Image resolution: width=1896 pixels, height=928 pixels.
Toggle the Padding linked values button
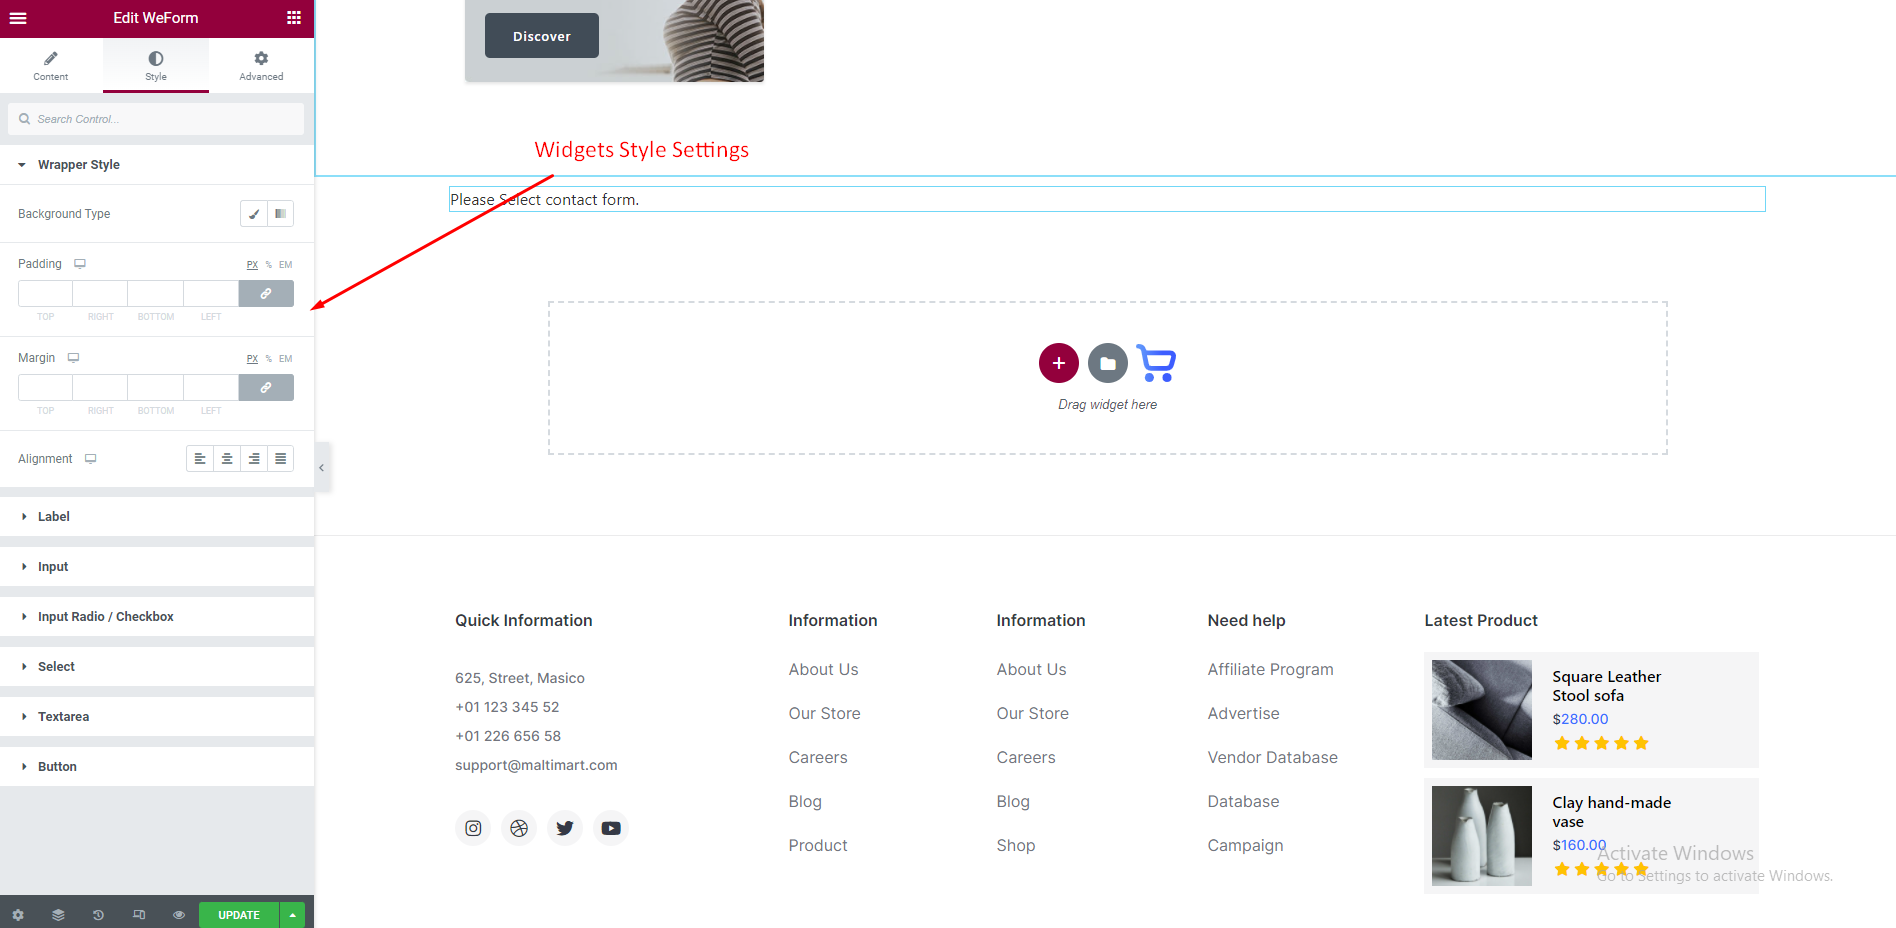[266, 294]
